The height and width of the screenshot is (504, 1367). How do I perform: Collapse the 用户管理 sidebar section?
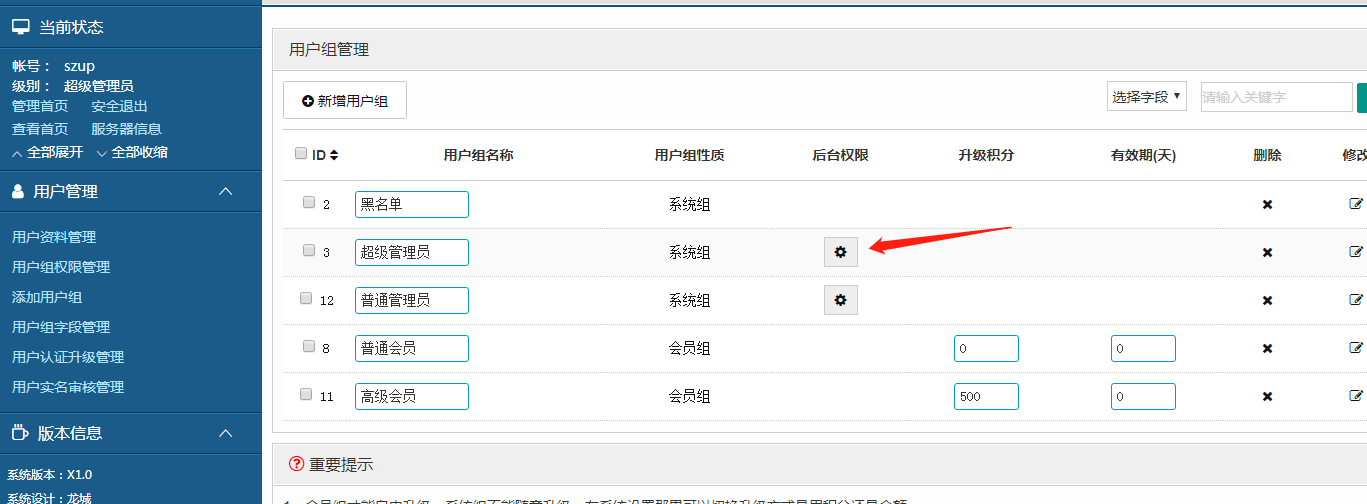click(226, 191)
